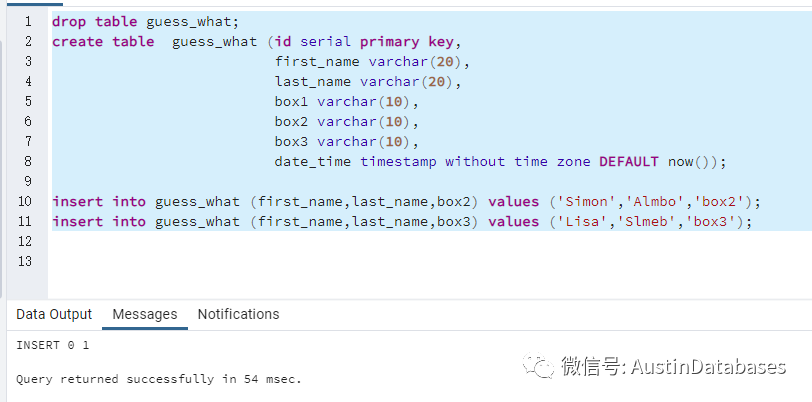This screenshot has width=812, height=402.
Task: Switch to the Messages tab
Action: pyautogui.click(x=145, y=314)
